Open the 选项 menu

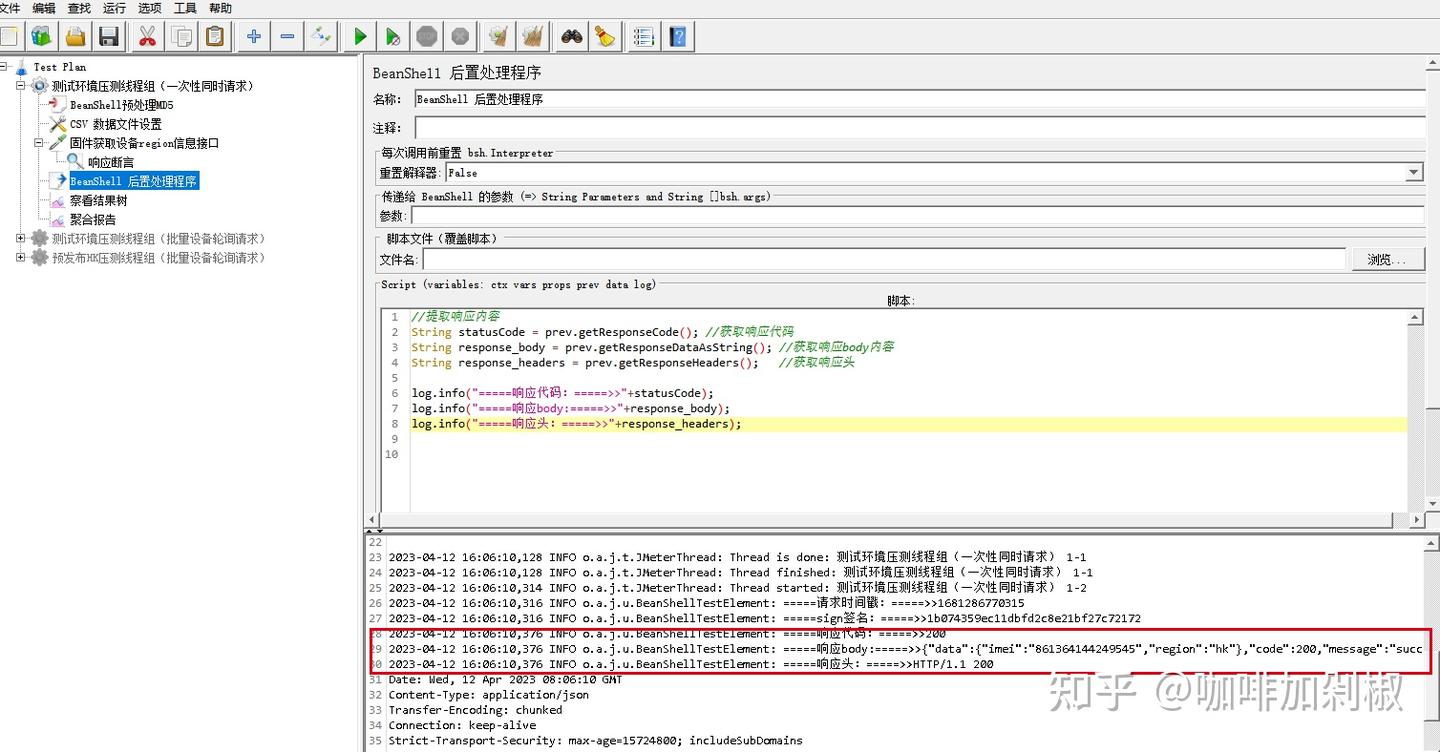point(148,8)
